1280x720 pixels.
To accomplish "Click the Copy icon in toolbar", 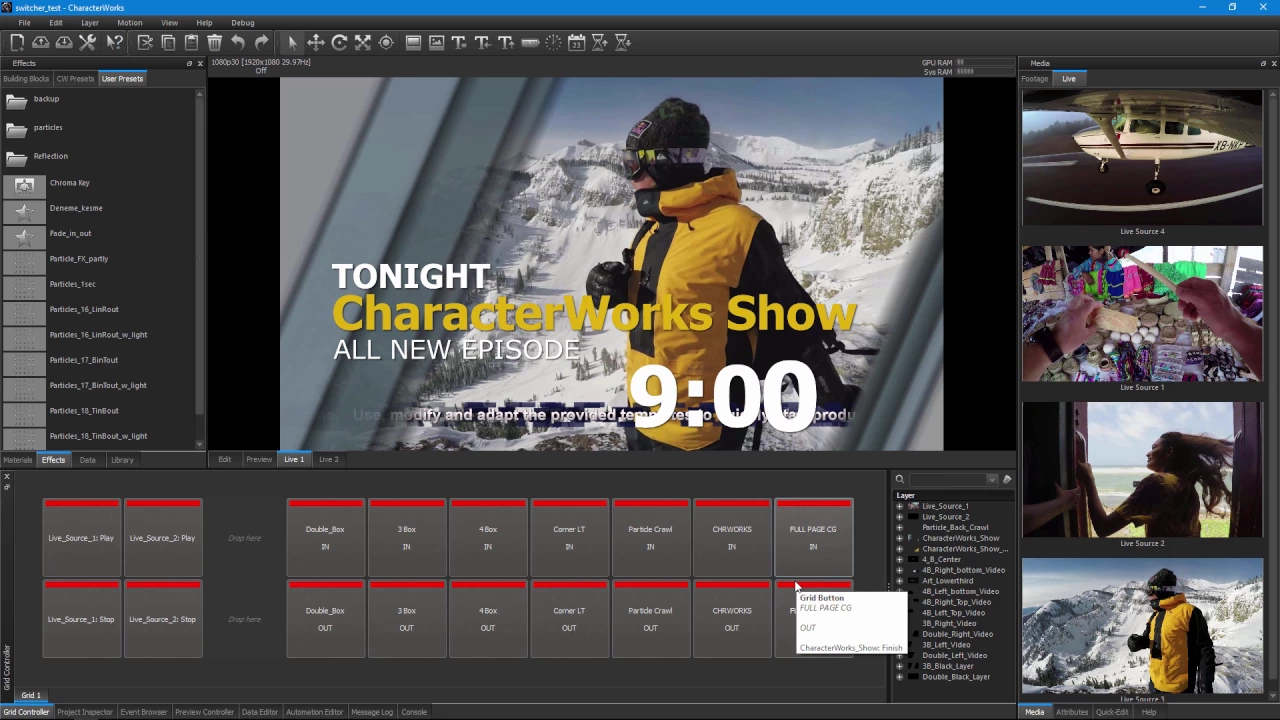I will [x=168, y=42].
